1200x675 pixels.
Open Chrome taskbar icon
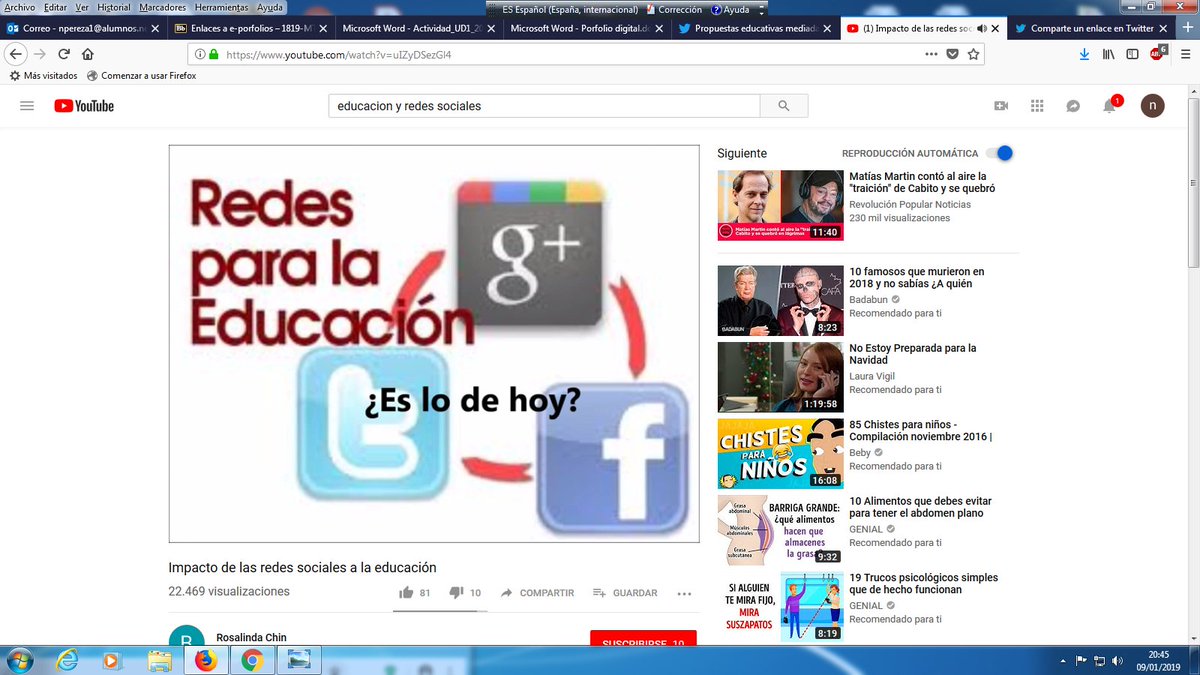(x=251, y=660)
